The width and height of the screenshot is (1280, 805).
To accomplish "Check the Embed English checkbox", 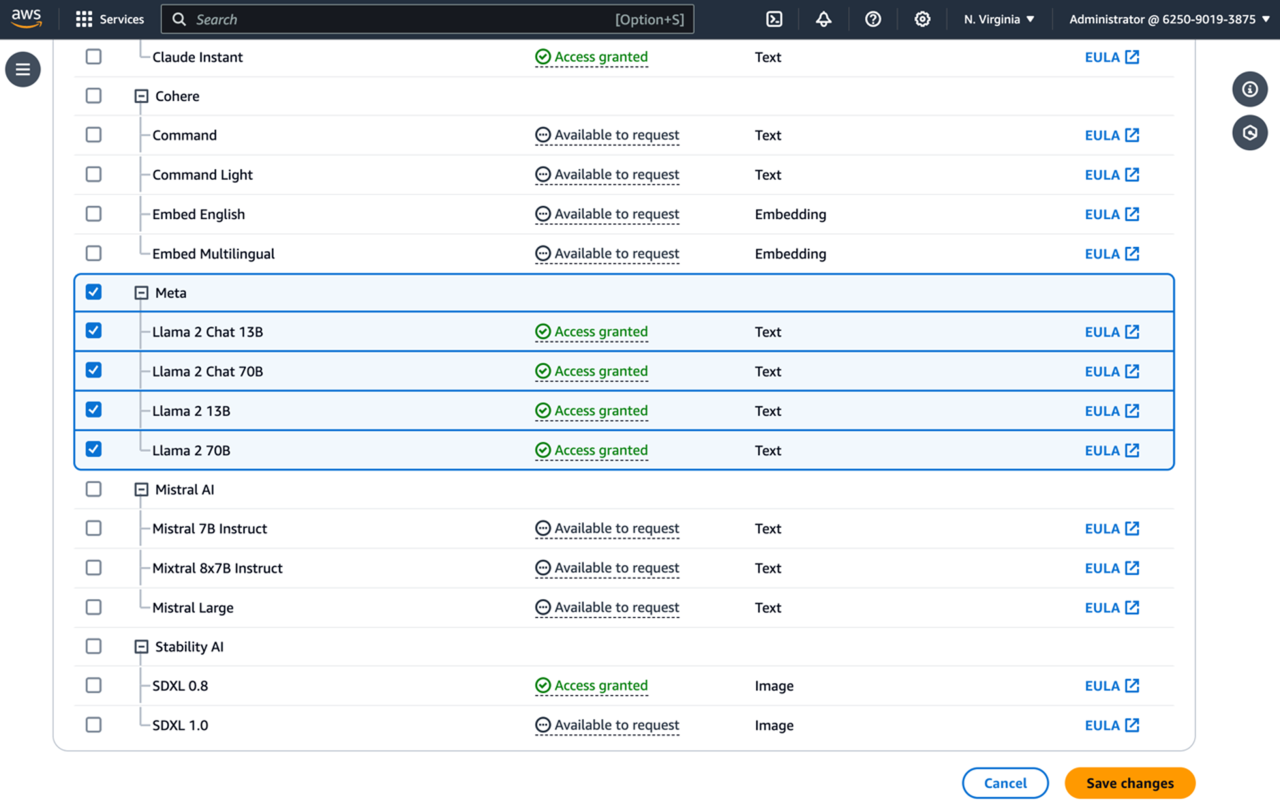I will point(94,214).
